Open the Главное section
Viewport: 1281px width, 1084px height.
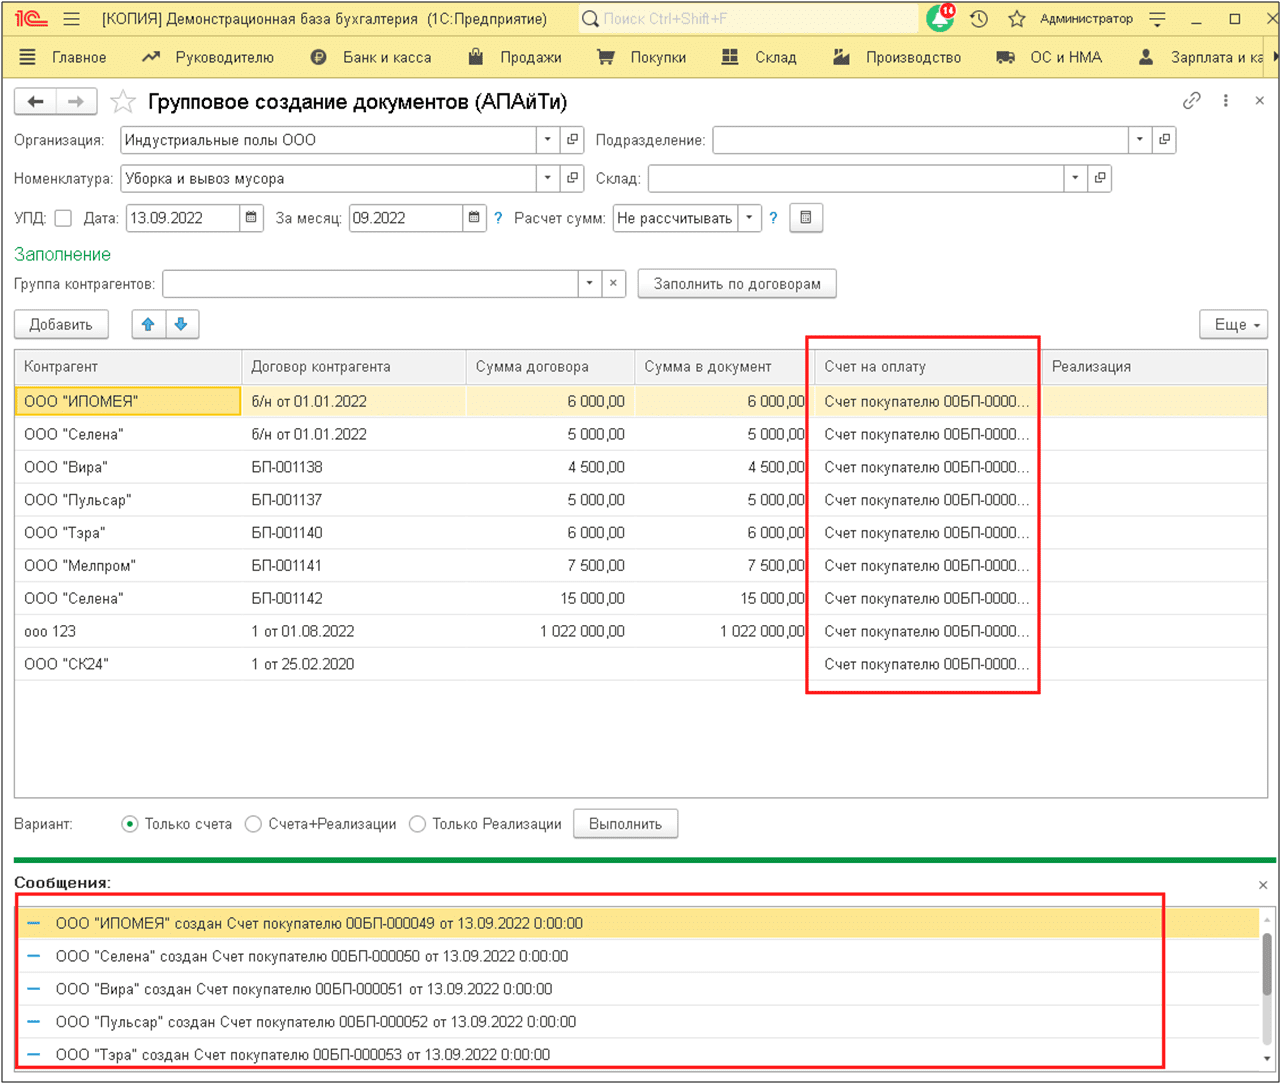tap(63, 57)
